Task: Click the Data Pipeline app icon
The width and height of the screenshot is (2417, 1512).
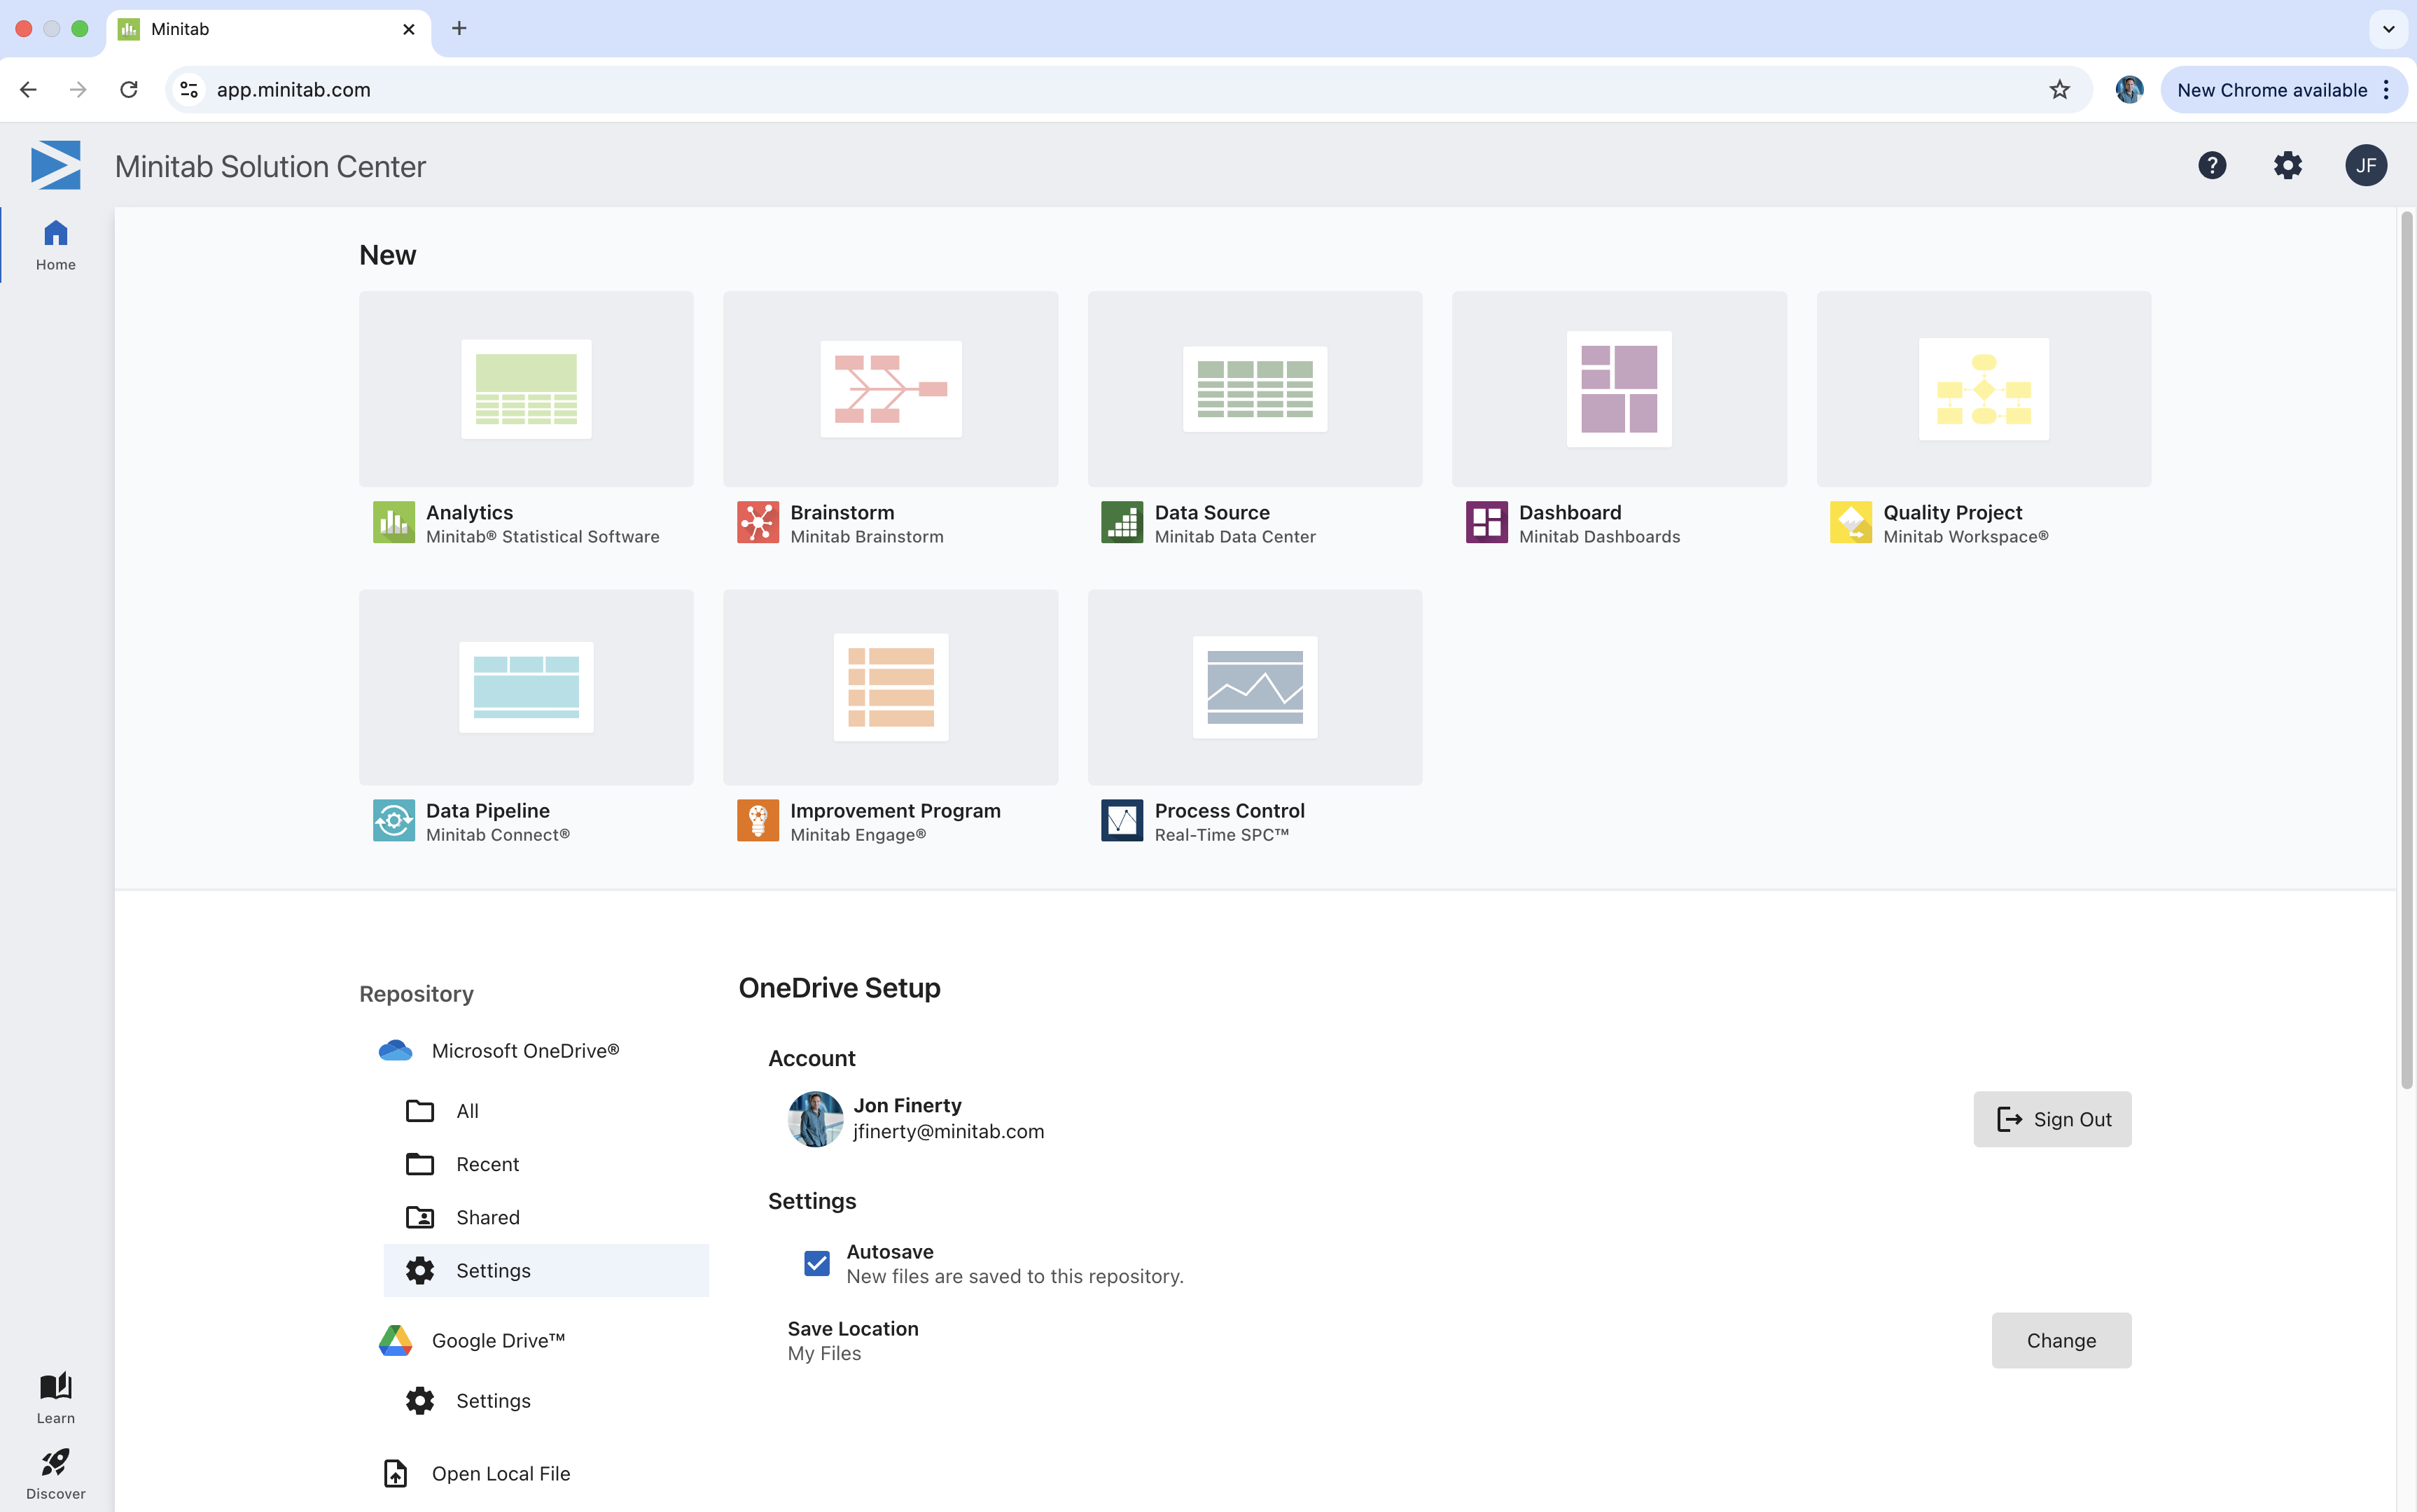Action: click(394, 820)
